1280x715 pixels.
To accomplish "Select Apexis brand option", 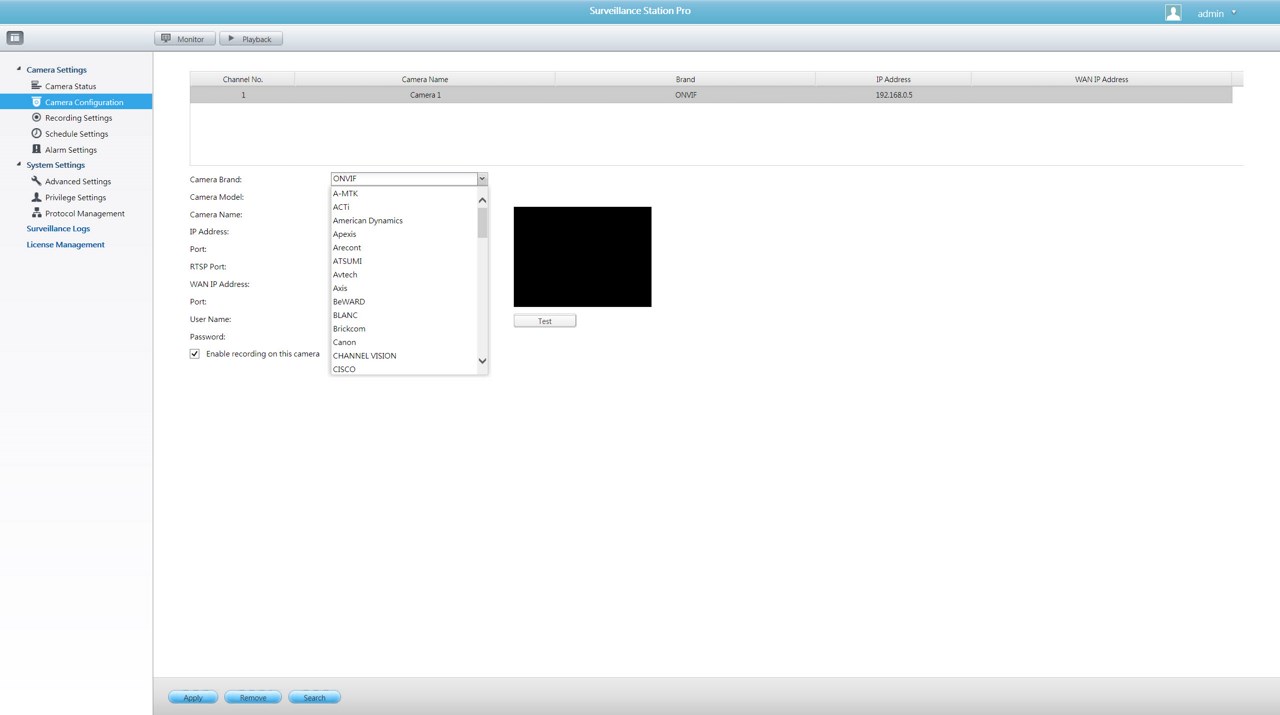I will coord(404,234).
